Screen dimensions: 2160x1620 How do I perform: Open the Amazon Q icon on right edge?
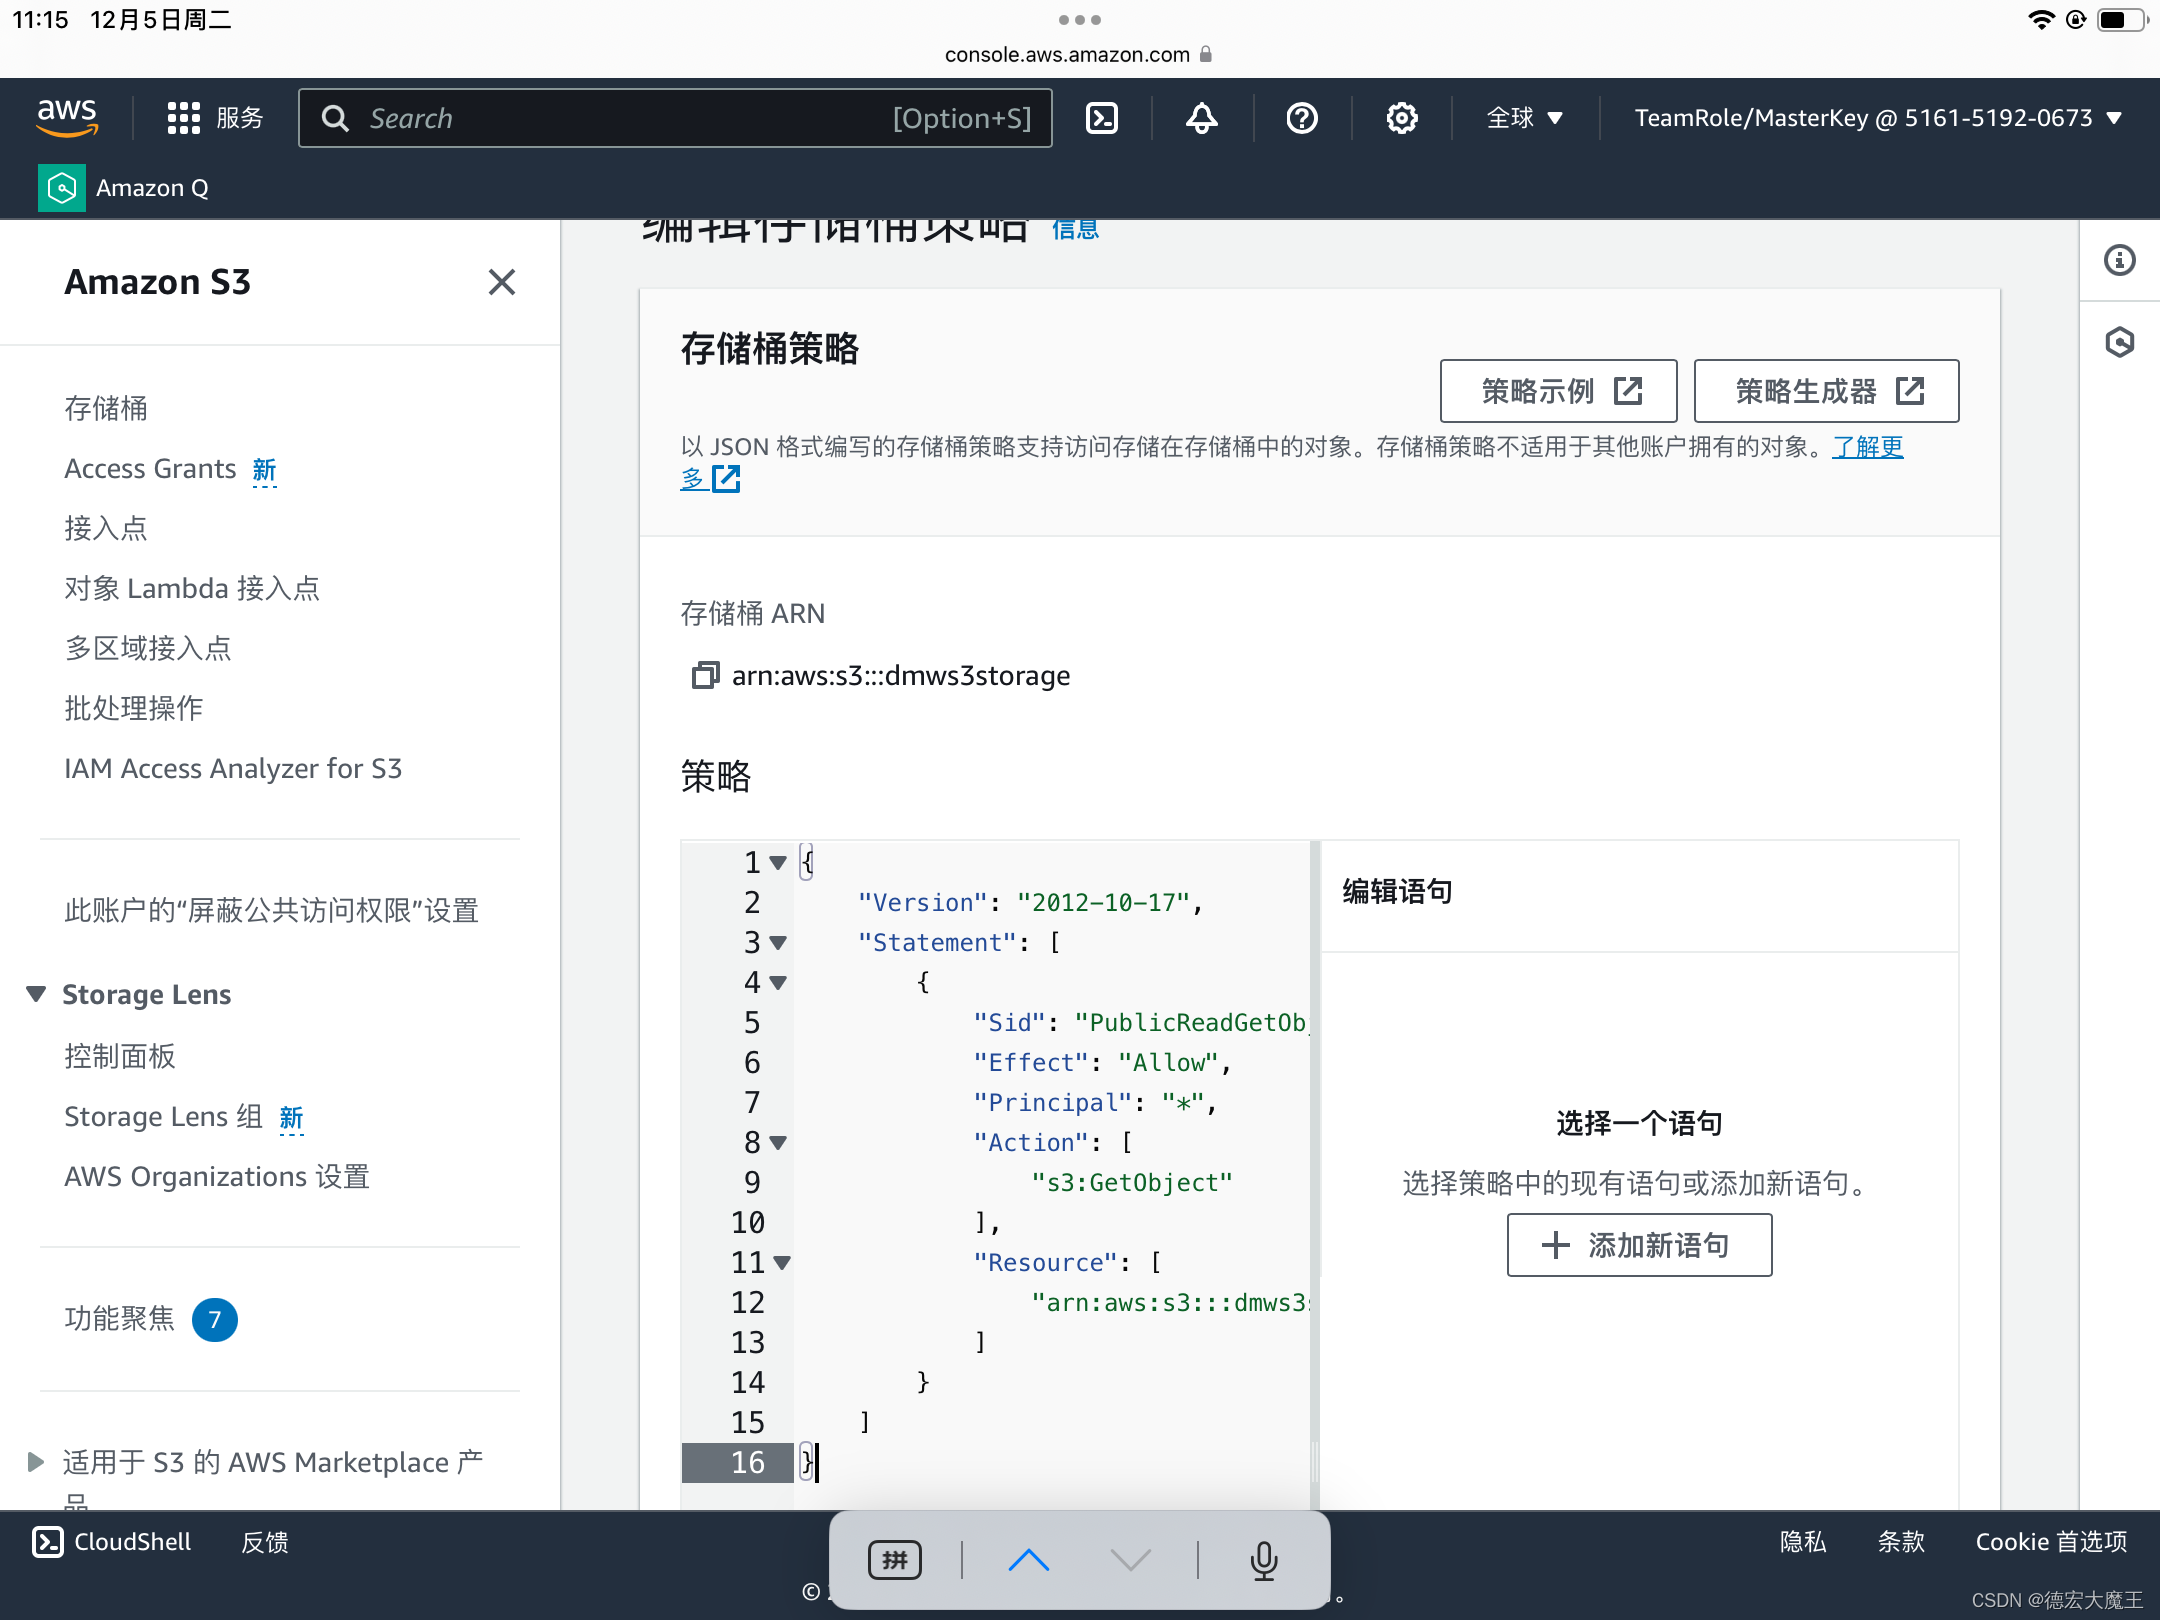click(2119, 343)
